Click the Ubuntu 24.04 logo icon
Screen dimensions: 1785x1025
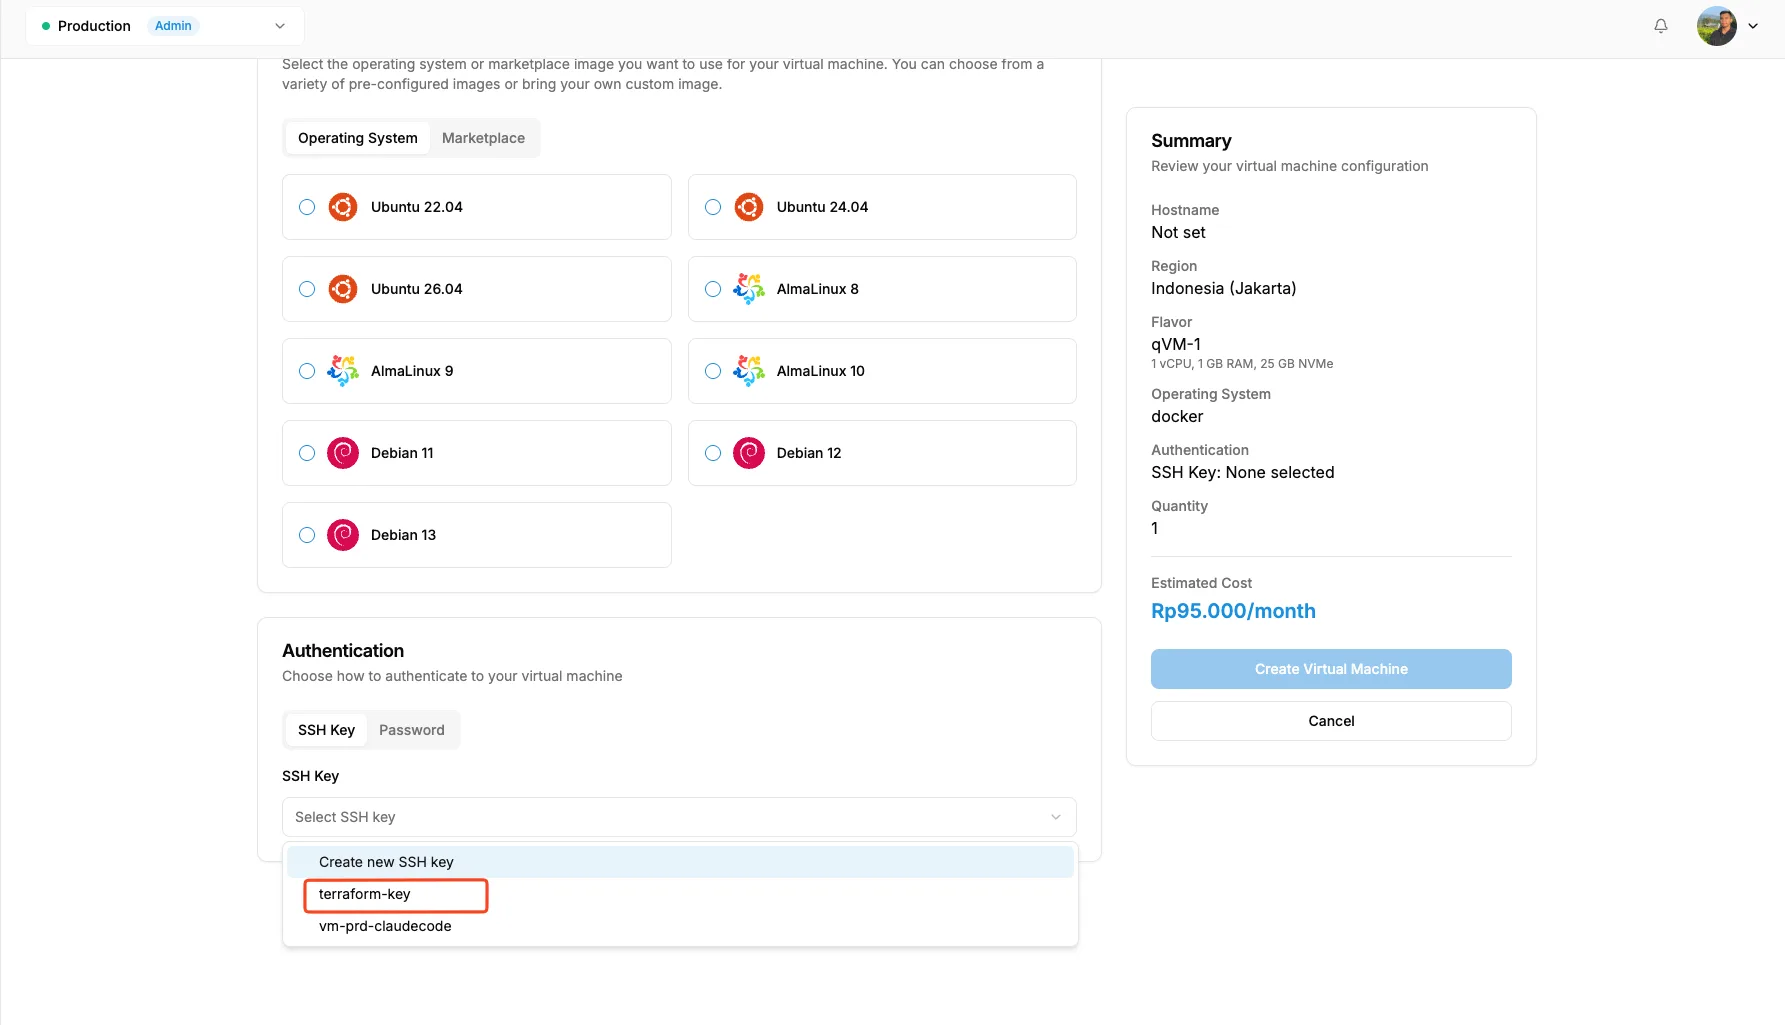pyautogui.click(x=749, y=207)
